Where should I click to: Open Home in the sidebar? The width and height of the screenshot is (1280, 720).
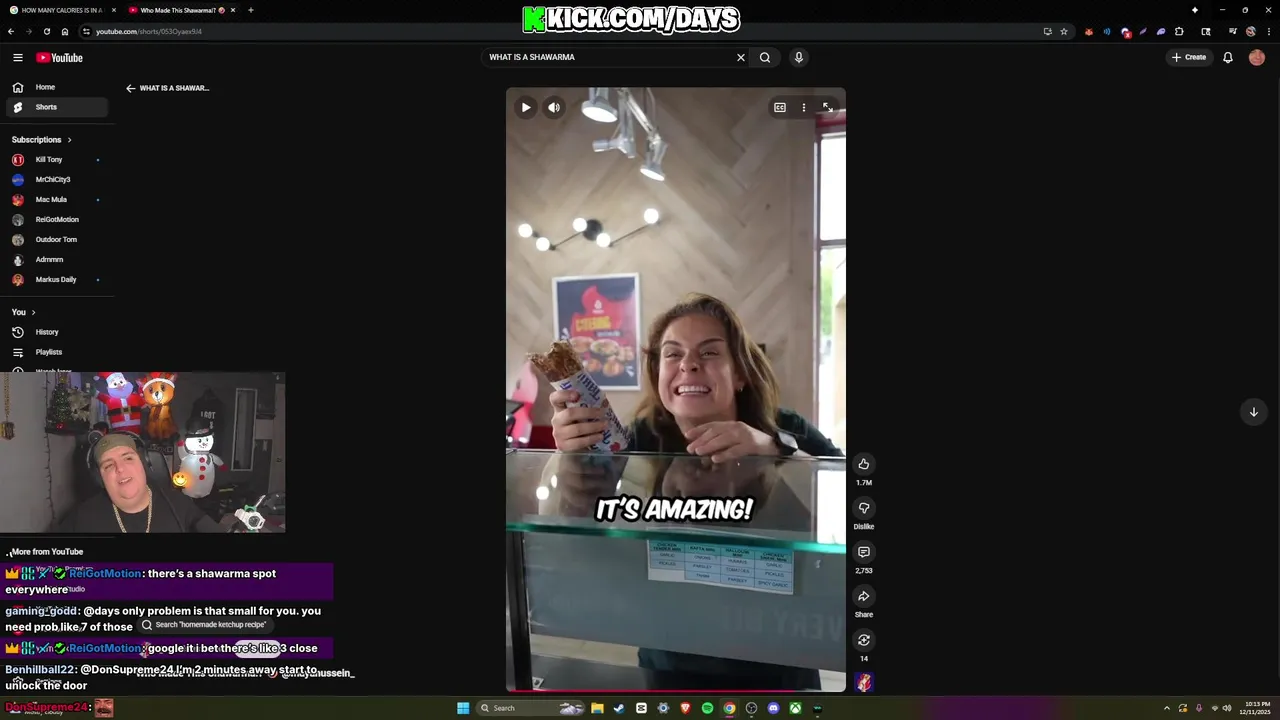(57, 87)
